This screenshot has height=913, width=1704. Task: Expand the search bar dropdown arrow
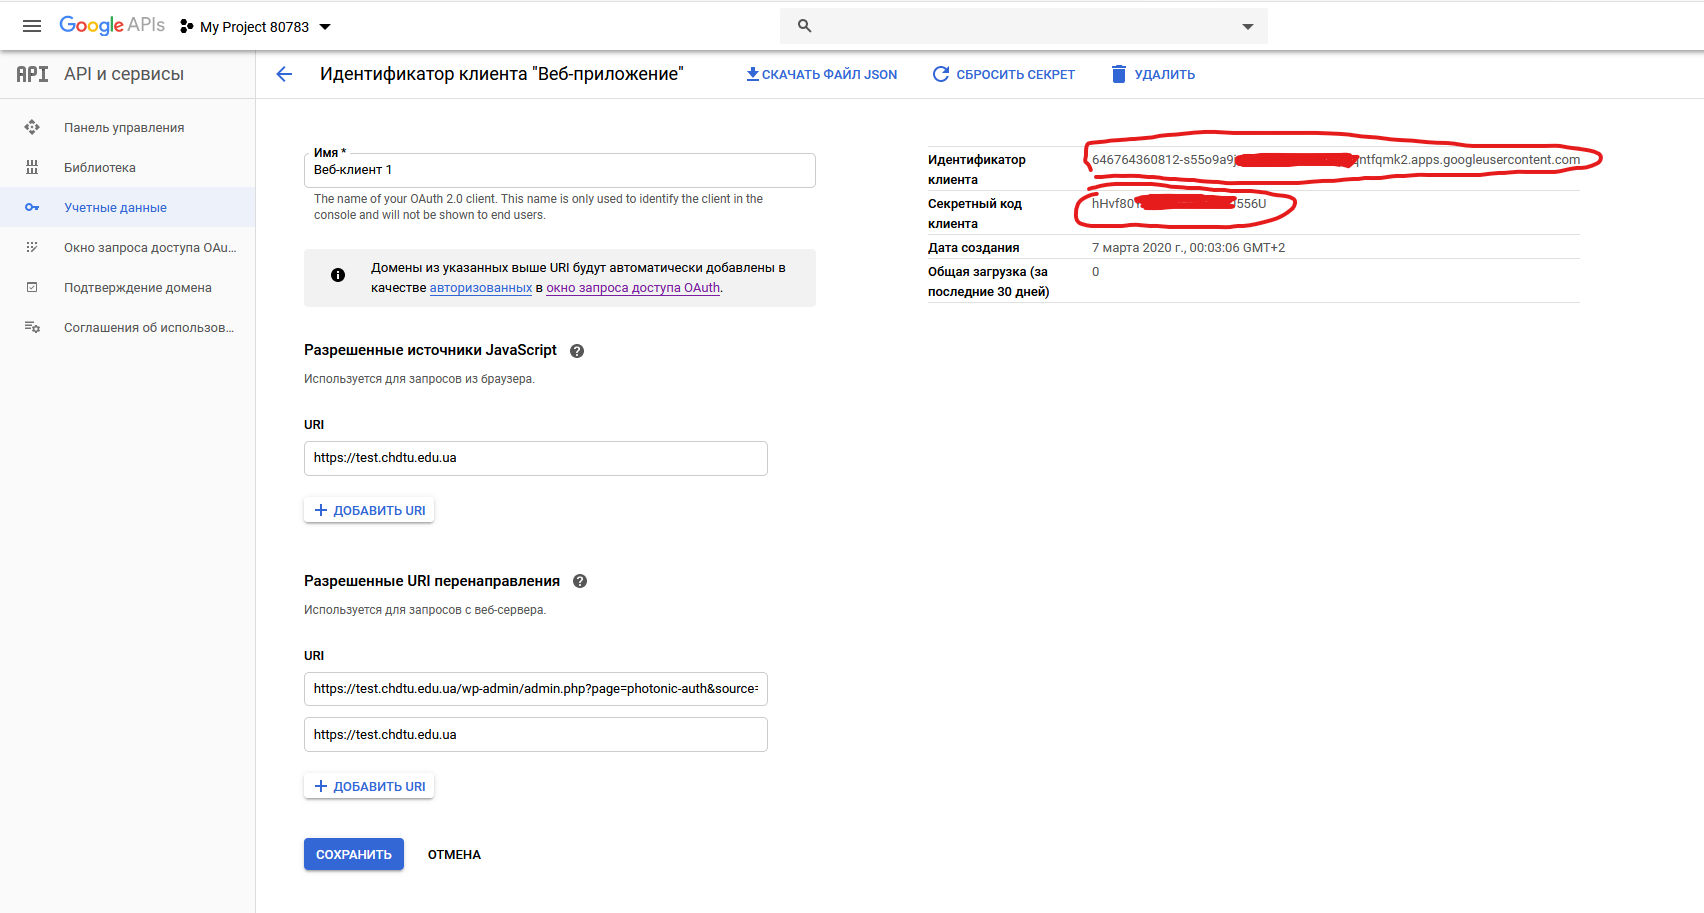pyautogui.click(x=1248, y=27)
